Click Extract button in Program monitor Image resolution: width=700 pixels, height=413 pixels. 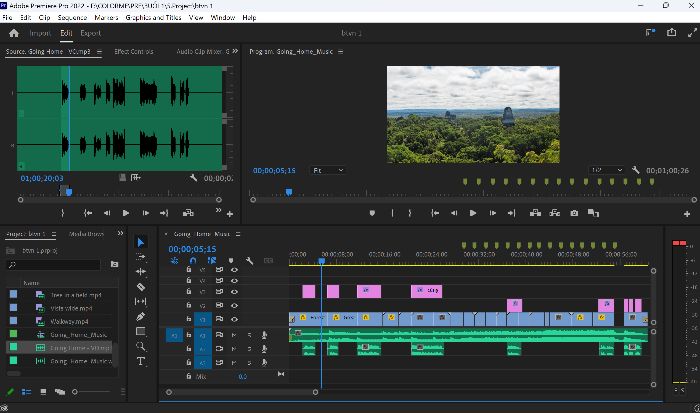pos(555,213)
